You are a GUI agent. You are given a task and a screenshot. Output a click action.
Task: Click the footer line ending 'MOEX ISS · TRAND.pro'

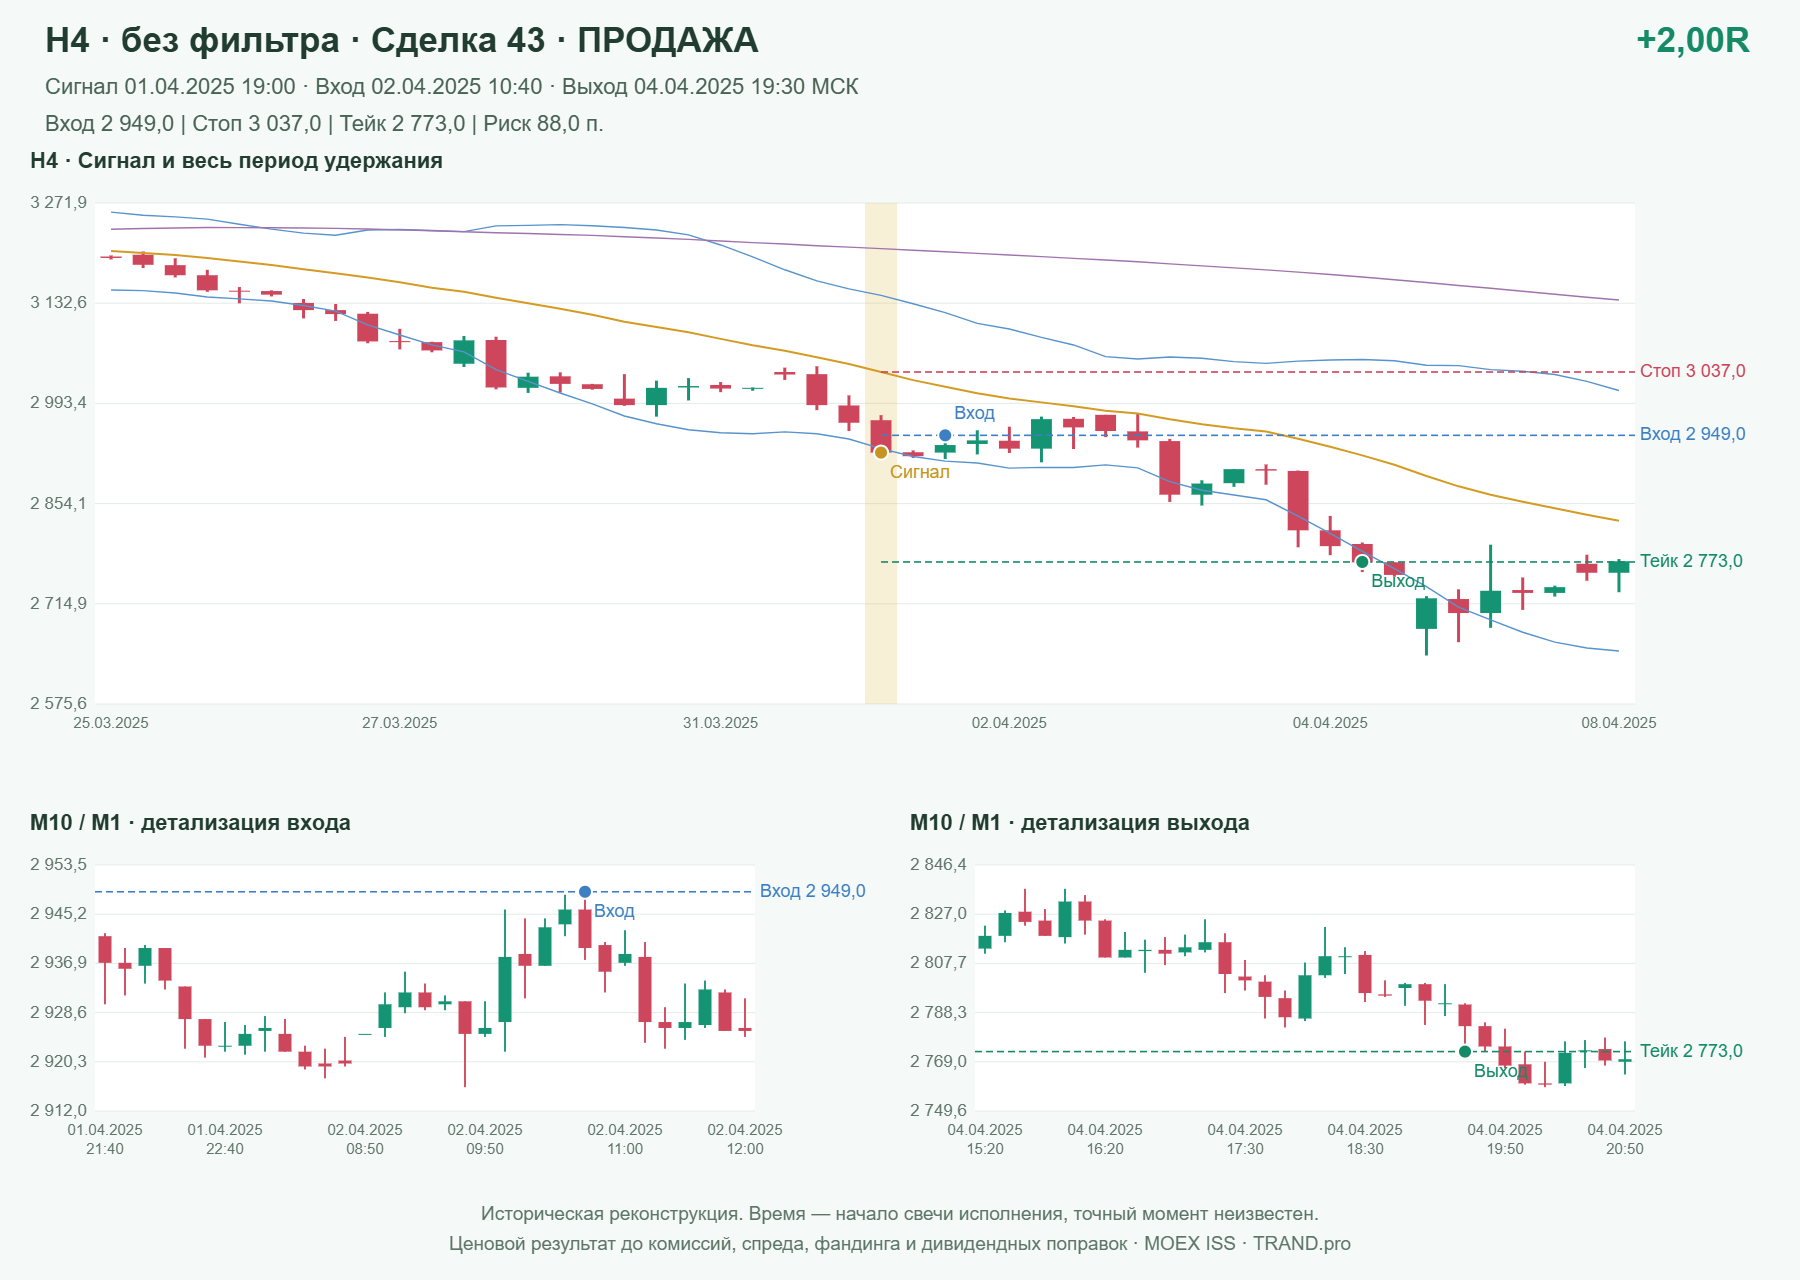(x=900, y=1244)
